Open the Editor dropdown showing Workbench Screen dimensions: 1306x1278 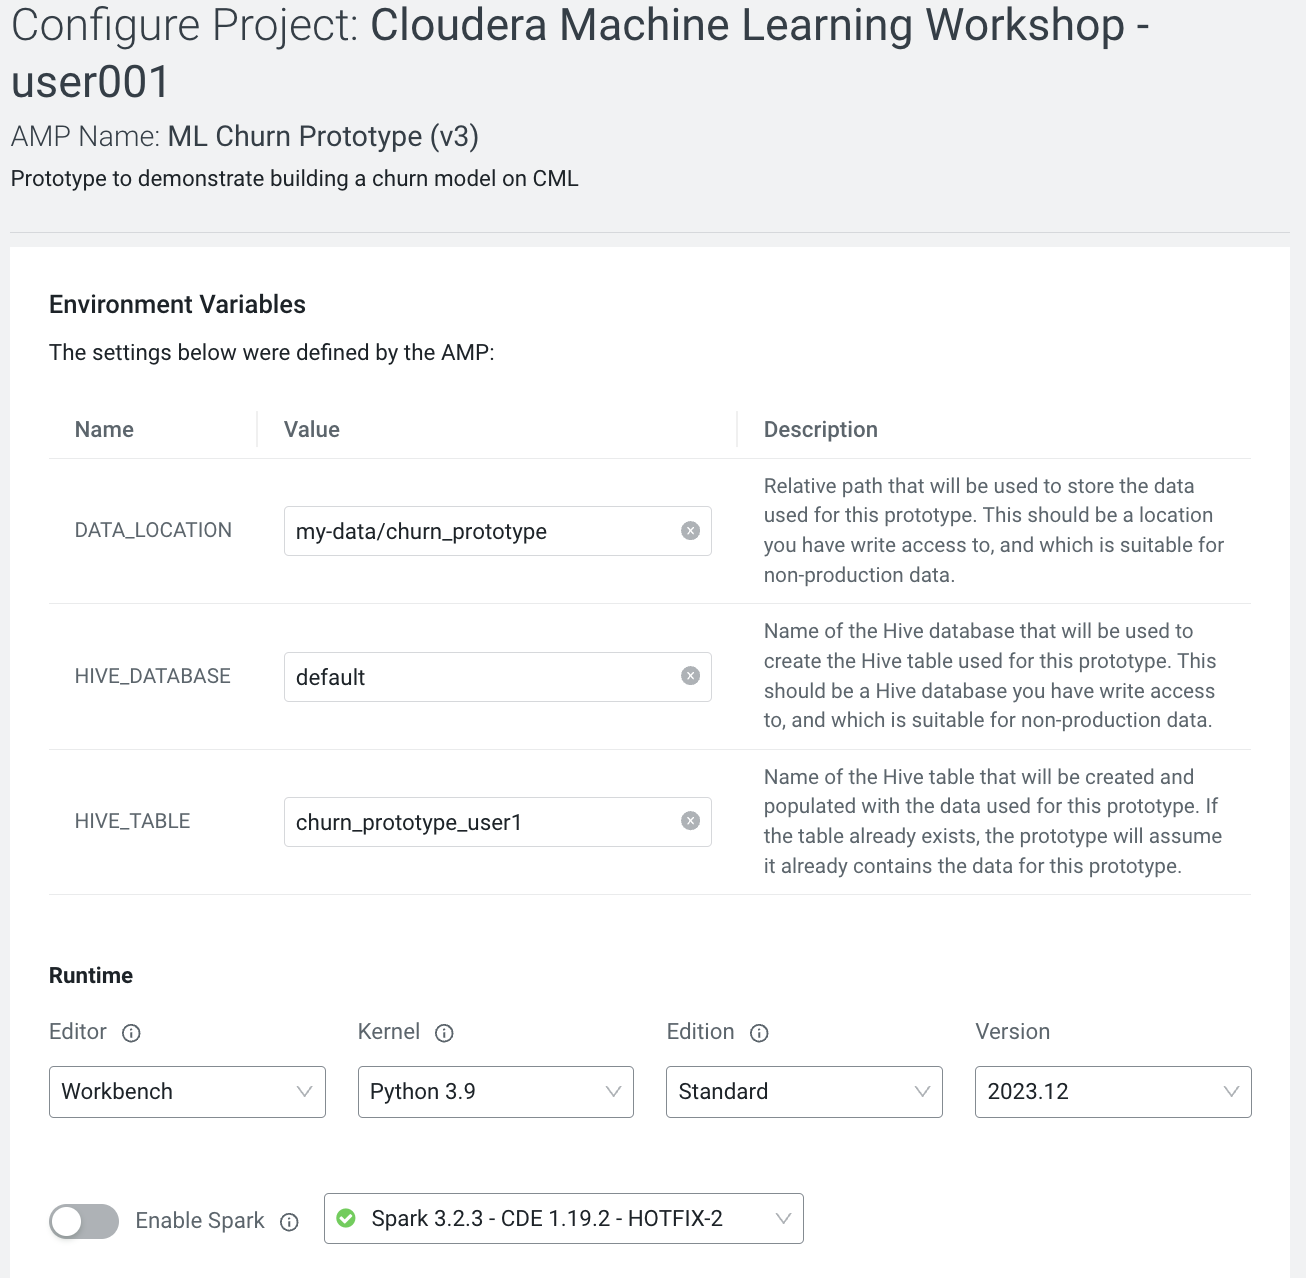(187, 1092)
